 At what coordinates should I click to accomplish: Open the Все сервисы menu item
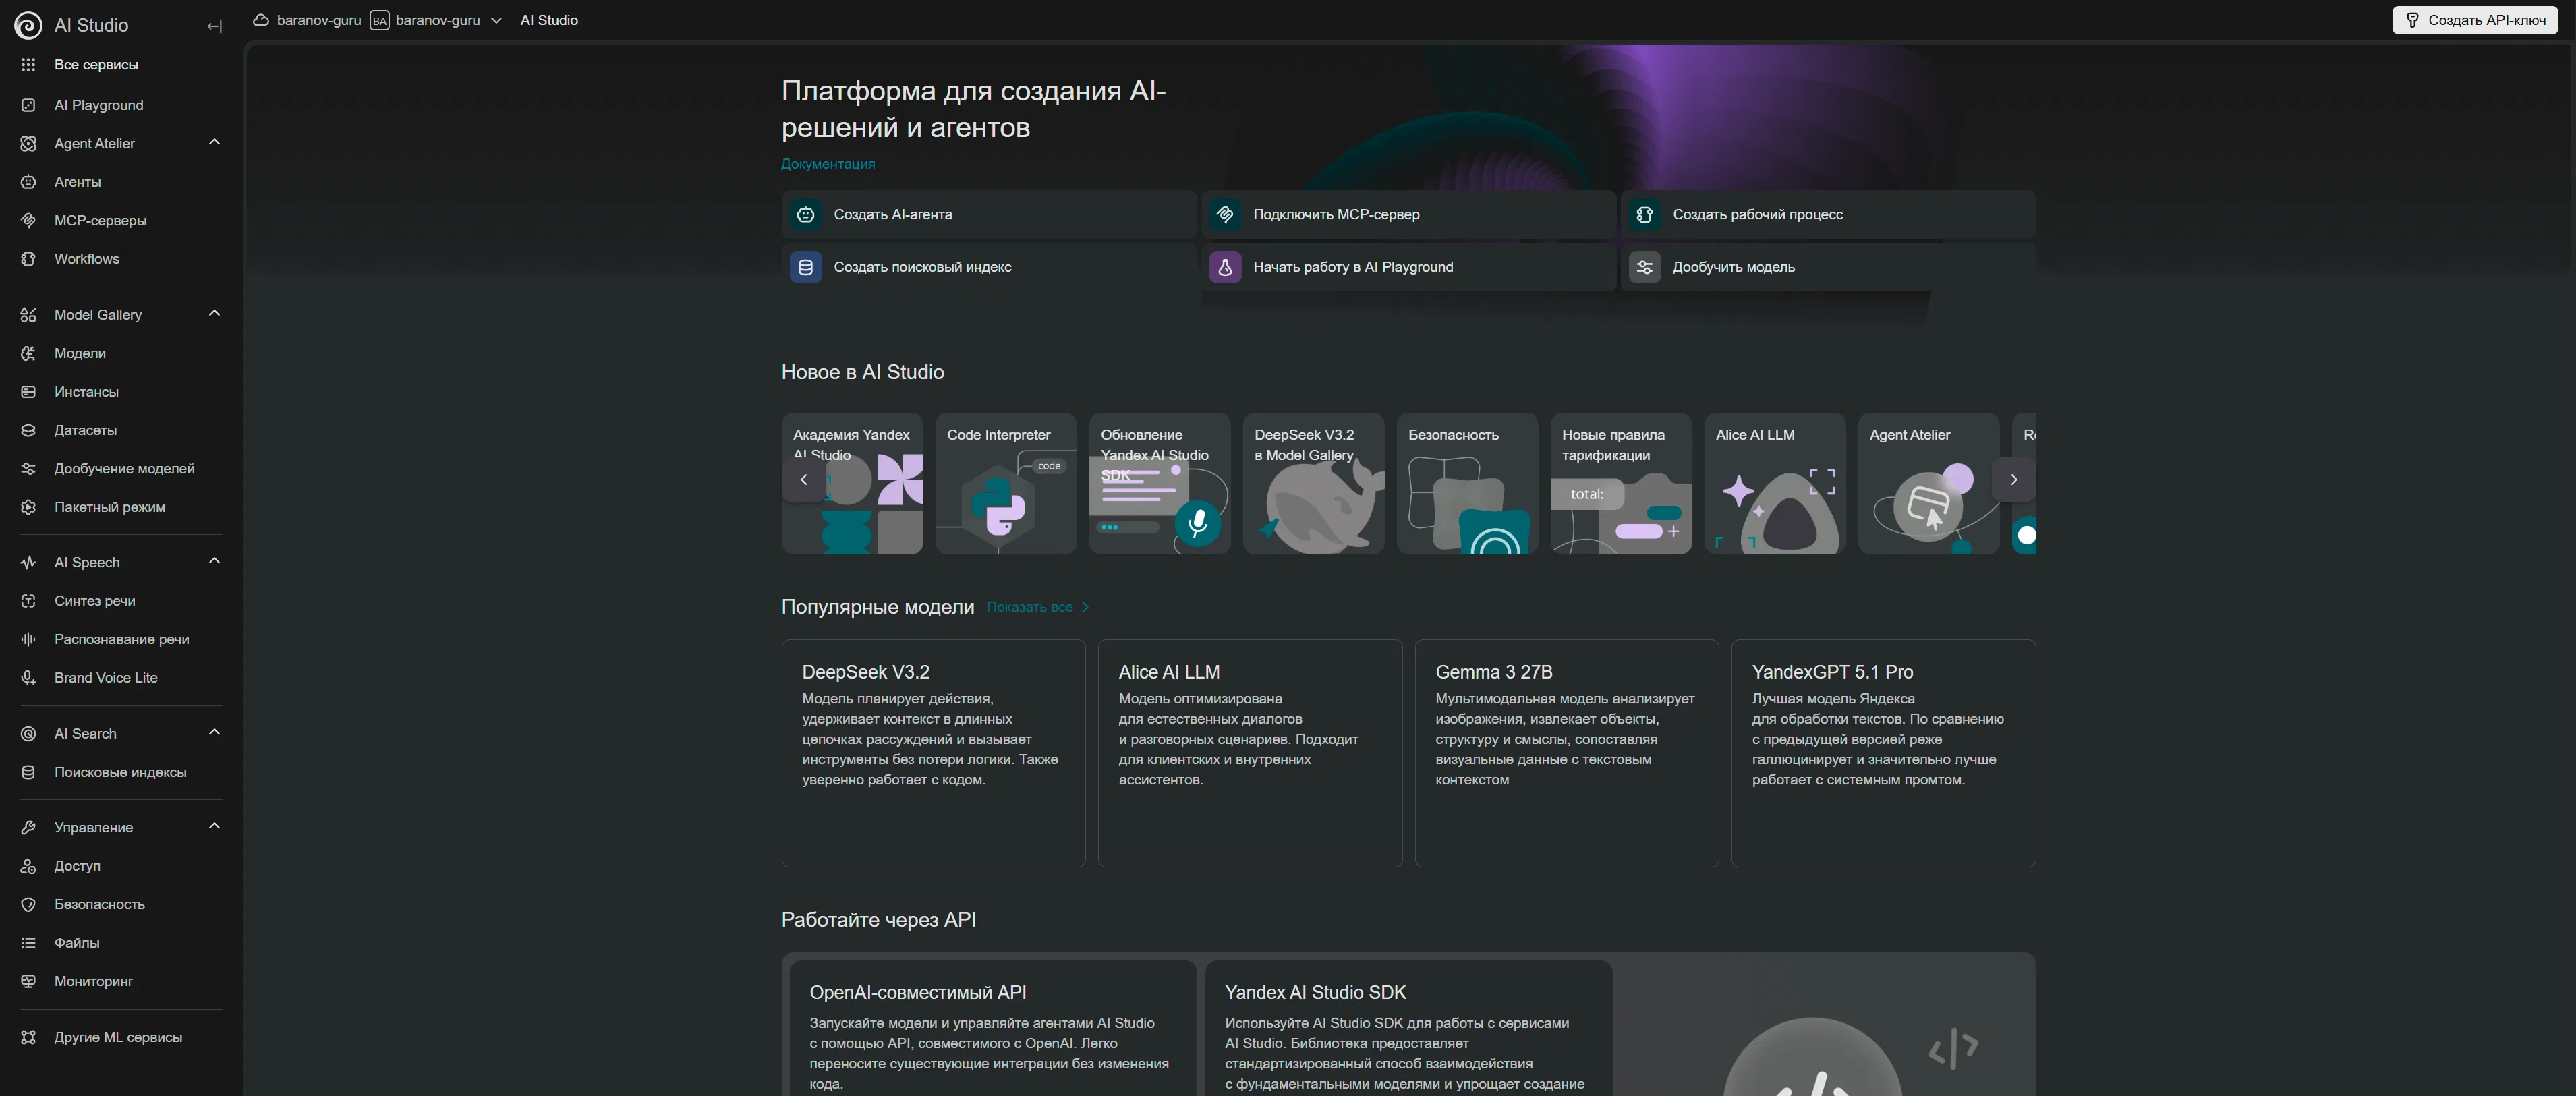pos(121,65)
